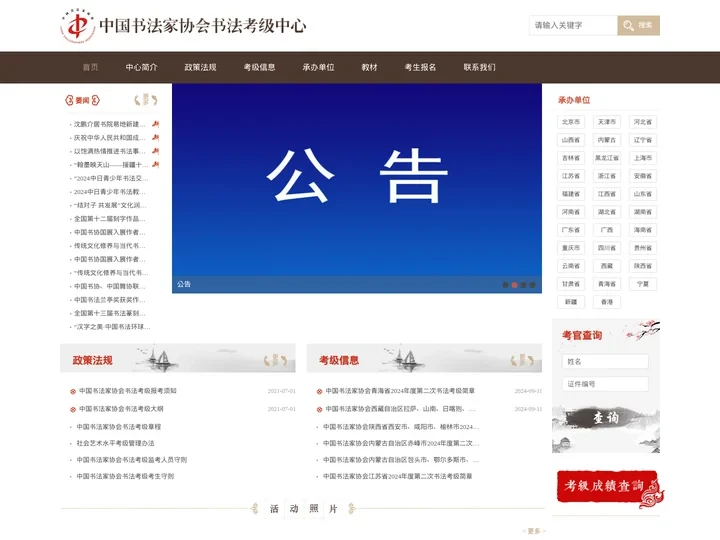Select 考级信息 in the navigation bar
This screenshot has height=540, width=720.
259,68
